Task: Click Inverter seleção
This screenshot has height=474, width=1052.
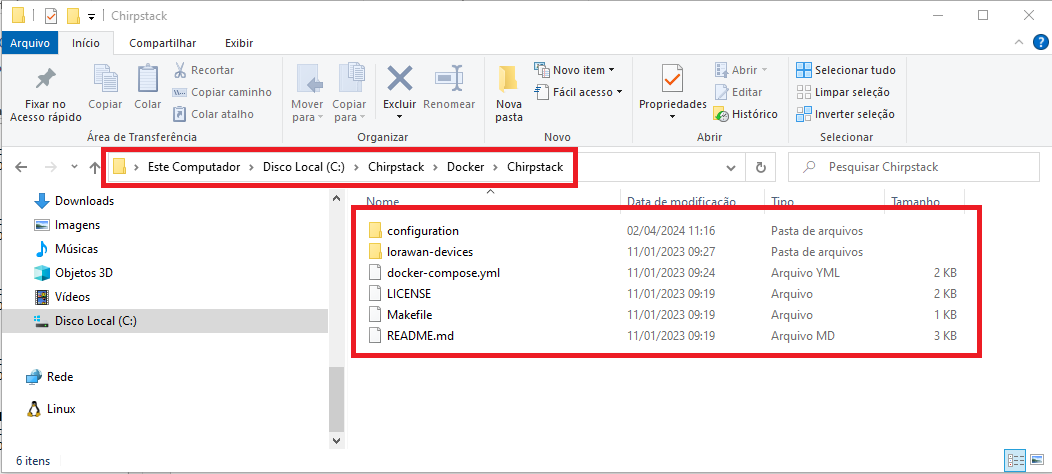Action: pos(845,114)
